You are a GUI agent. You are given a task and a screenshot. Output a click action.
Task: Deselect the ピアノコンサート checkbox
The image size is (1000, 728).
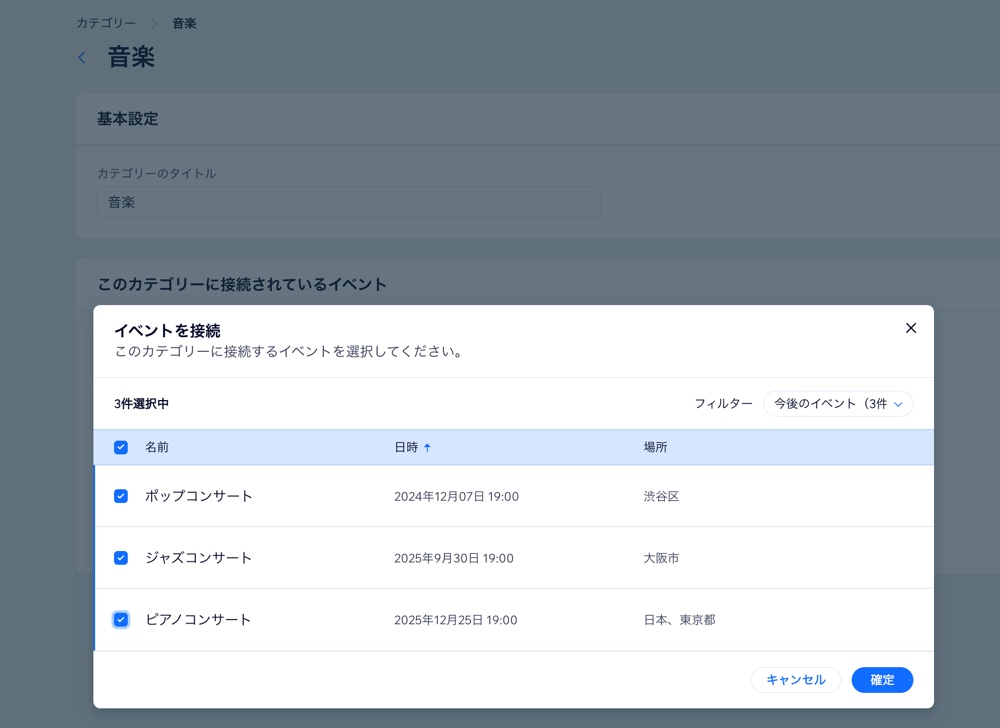click(121, 619)
